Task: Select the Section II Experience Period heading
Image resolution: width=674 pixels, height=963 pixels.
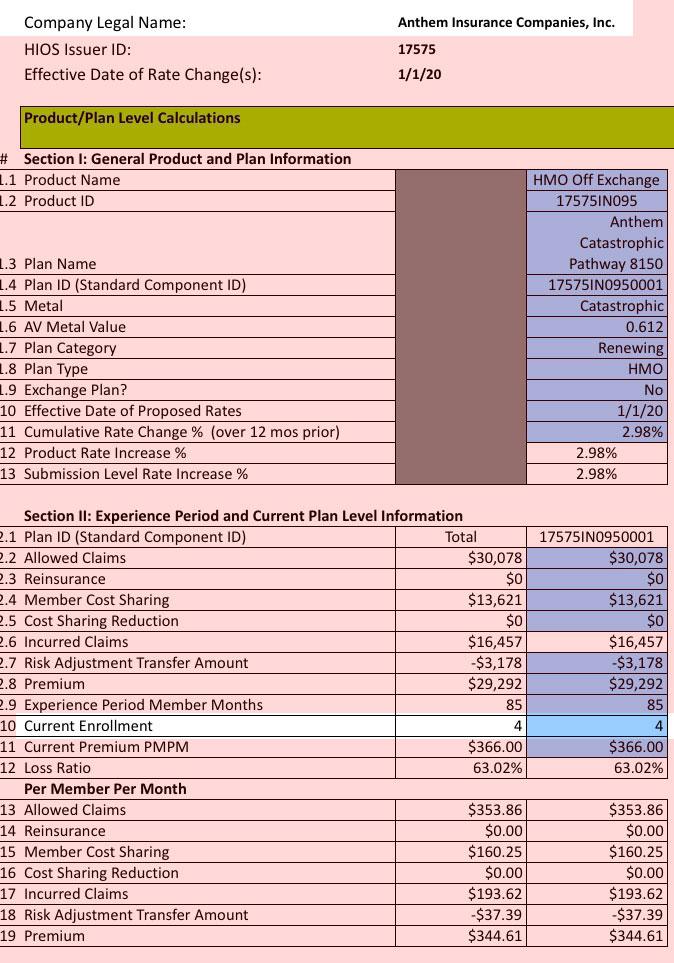Action: tap(243, 516)
